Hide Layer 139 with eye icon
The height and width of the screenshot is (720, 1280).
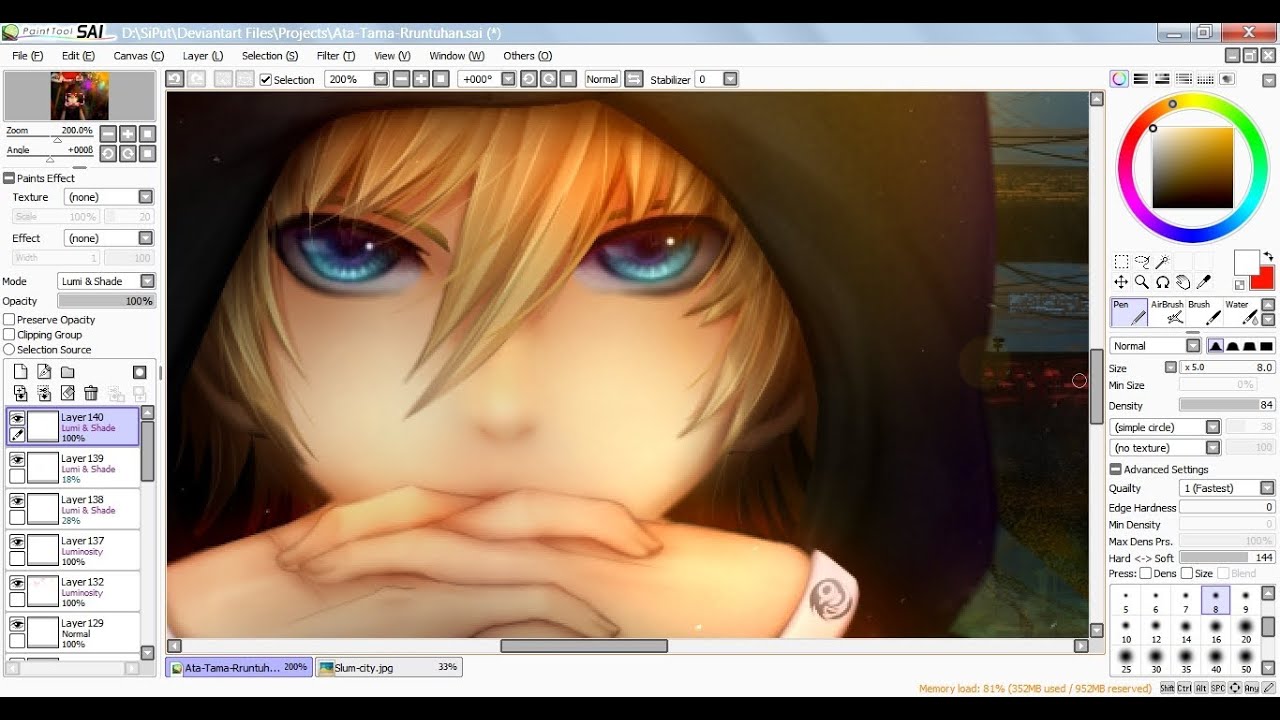(x=17, y=459)
